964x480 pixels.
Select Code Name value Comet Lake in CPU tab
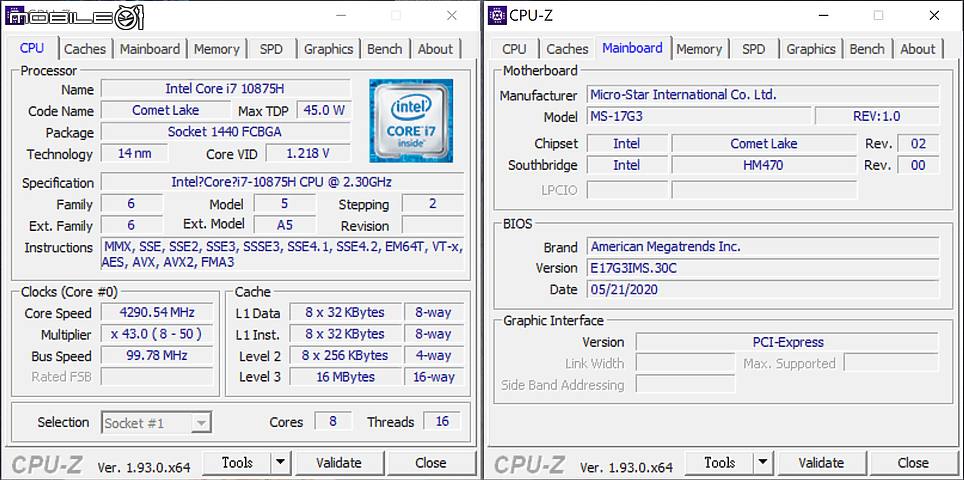coord(165,111)
